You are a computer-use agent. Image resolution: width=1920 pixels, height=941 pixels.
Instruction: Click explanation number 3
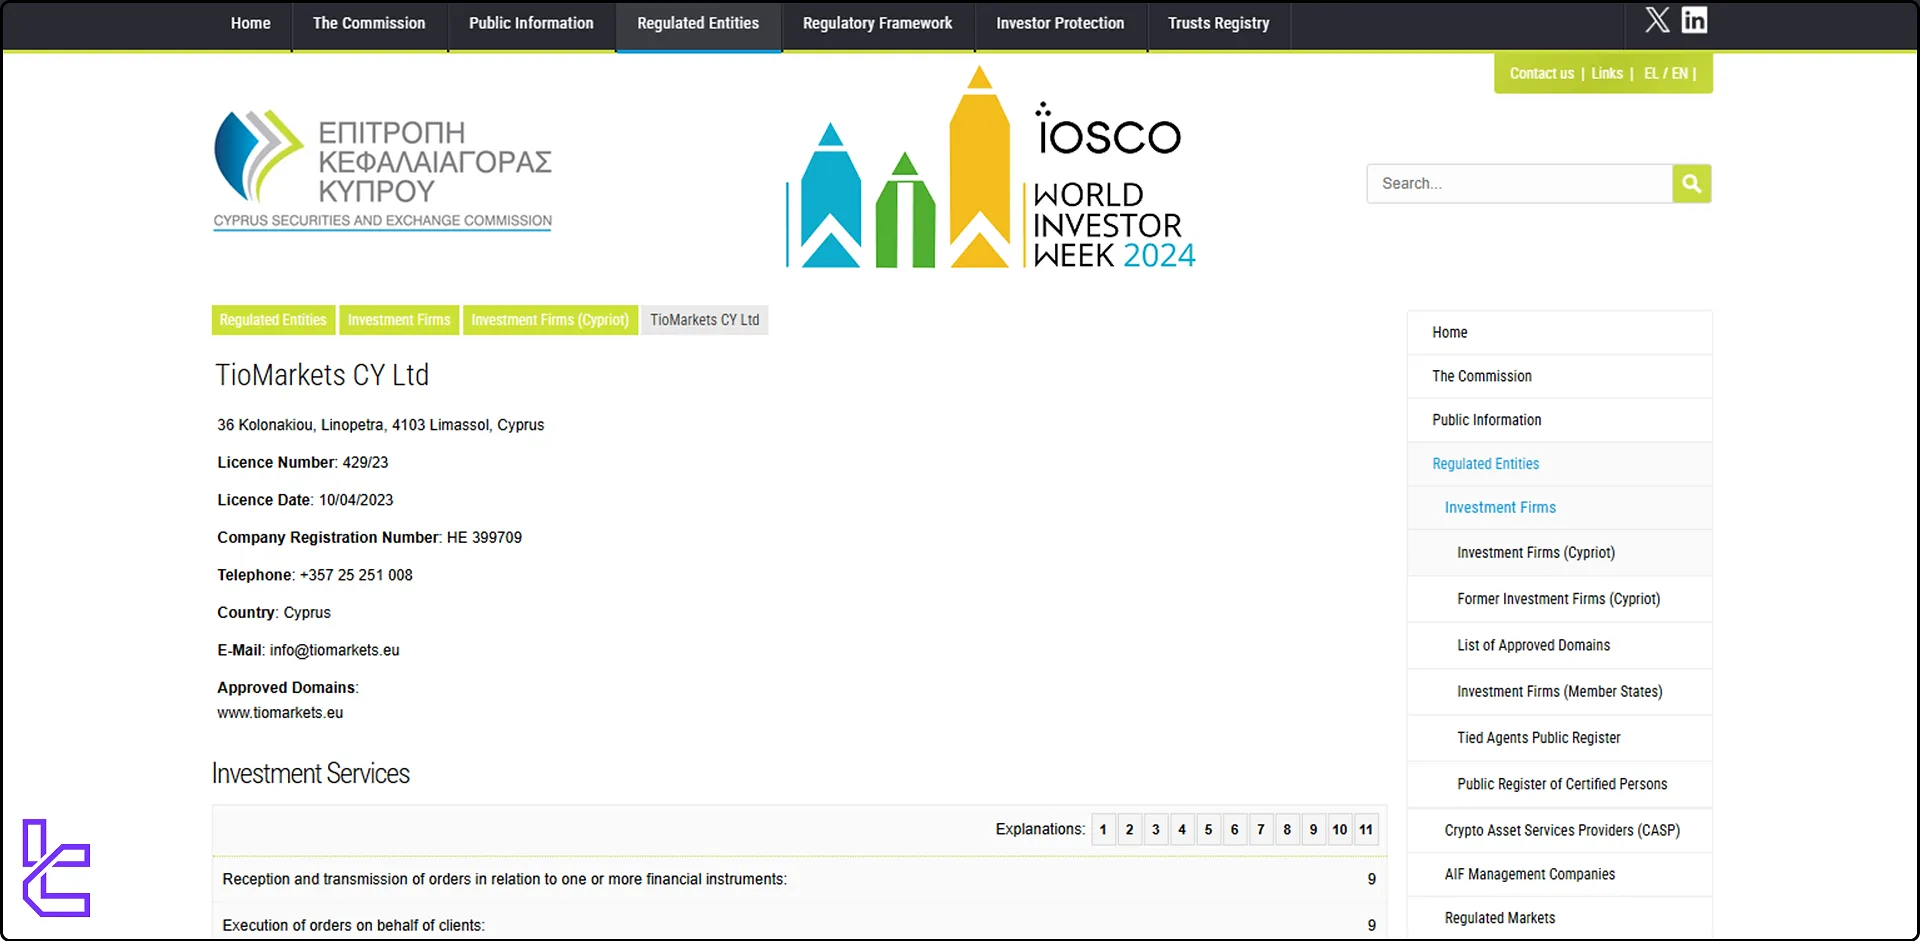1156,830
